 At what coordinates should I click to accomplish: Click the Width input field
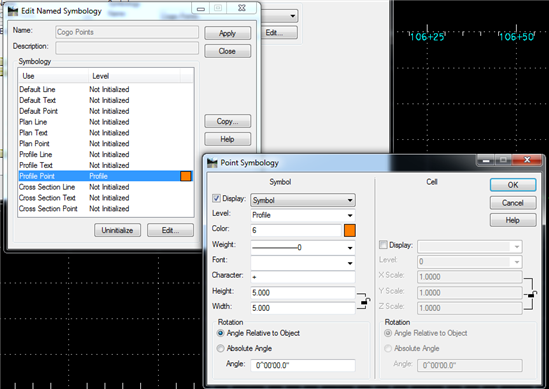tap(303, 308)
